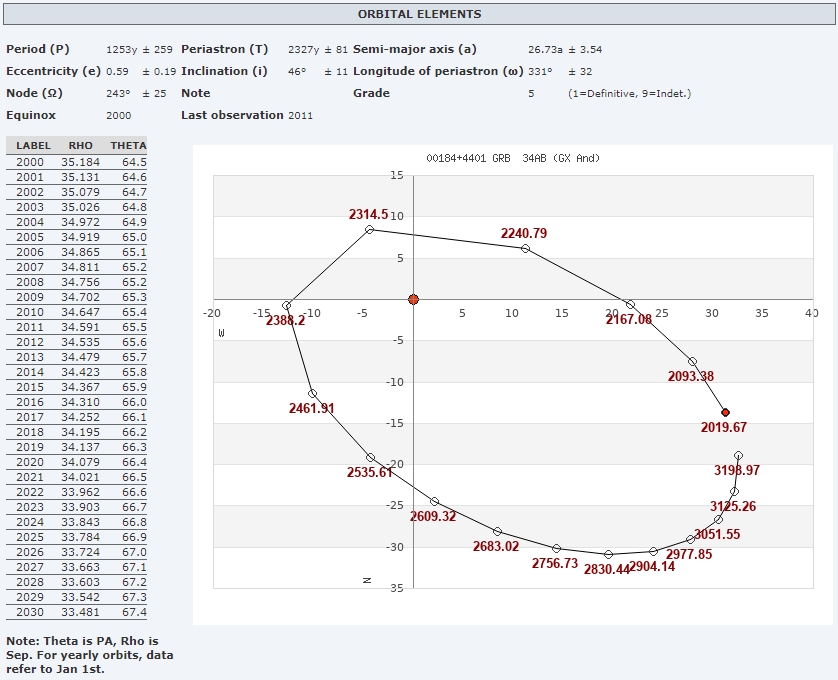838x680 pixels.
Task: Pick the orbit point labeled 2756.73
Action: [556, 548]
